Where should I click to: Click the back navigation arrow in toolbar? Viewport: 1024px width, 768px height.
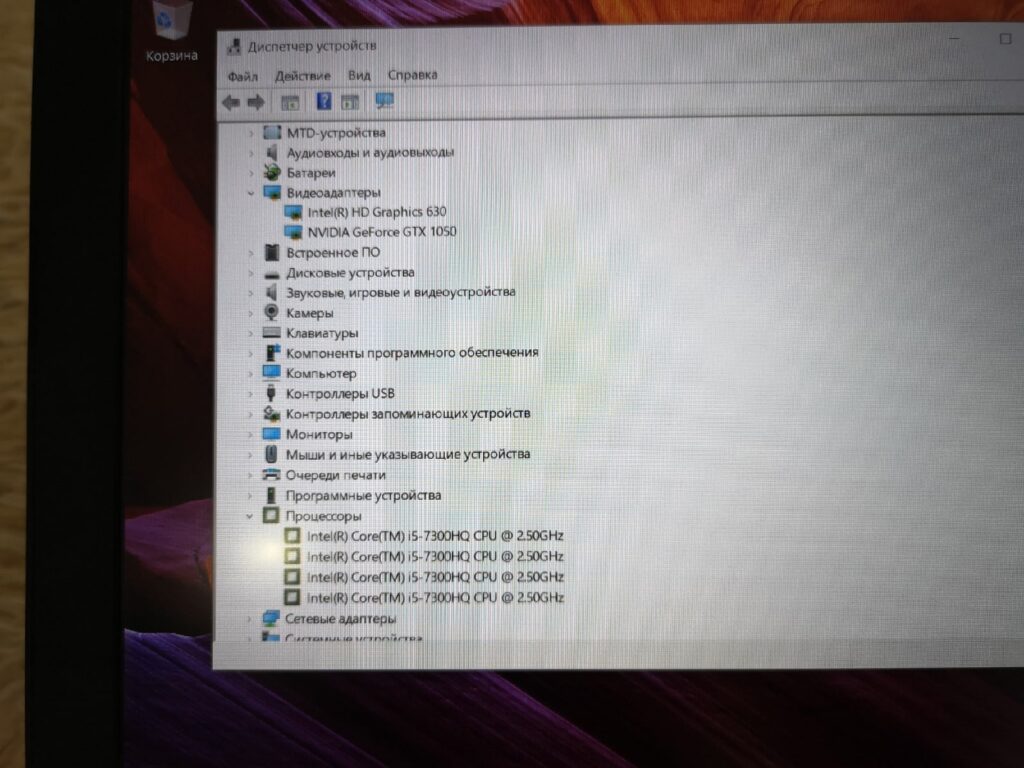click(x=233, y=101)
